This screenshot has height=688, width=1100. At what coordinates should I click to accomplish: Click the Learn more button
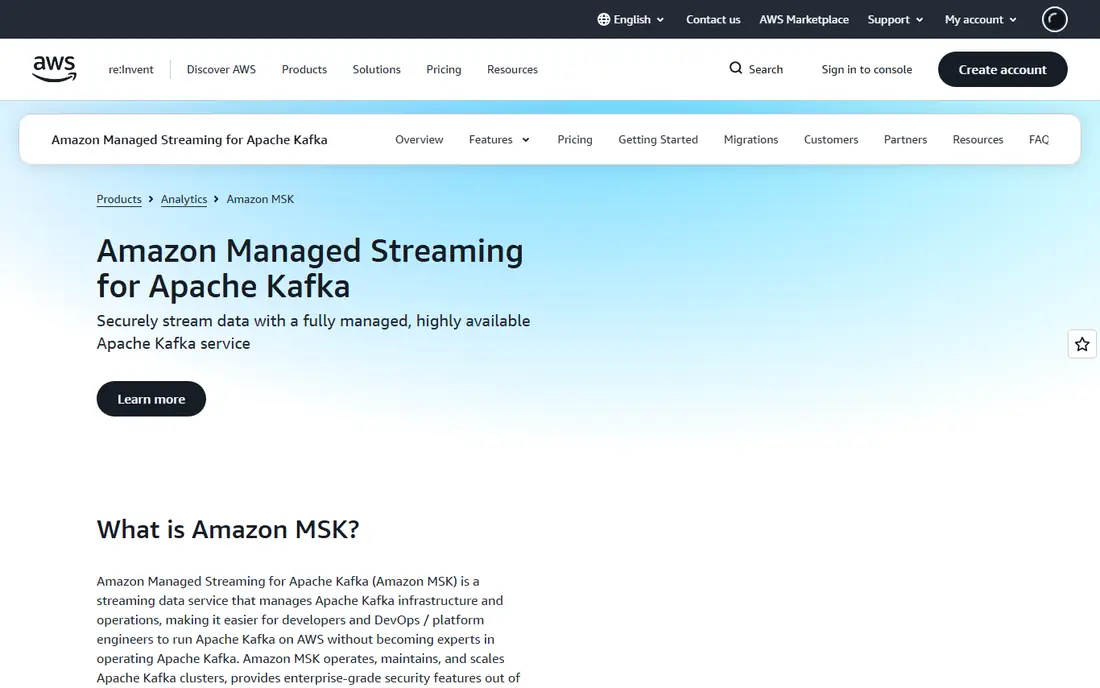pos(151,399)
